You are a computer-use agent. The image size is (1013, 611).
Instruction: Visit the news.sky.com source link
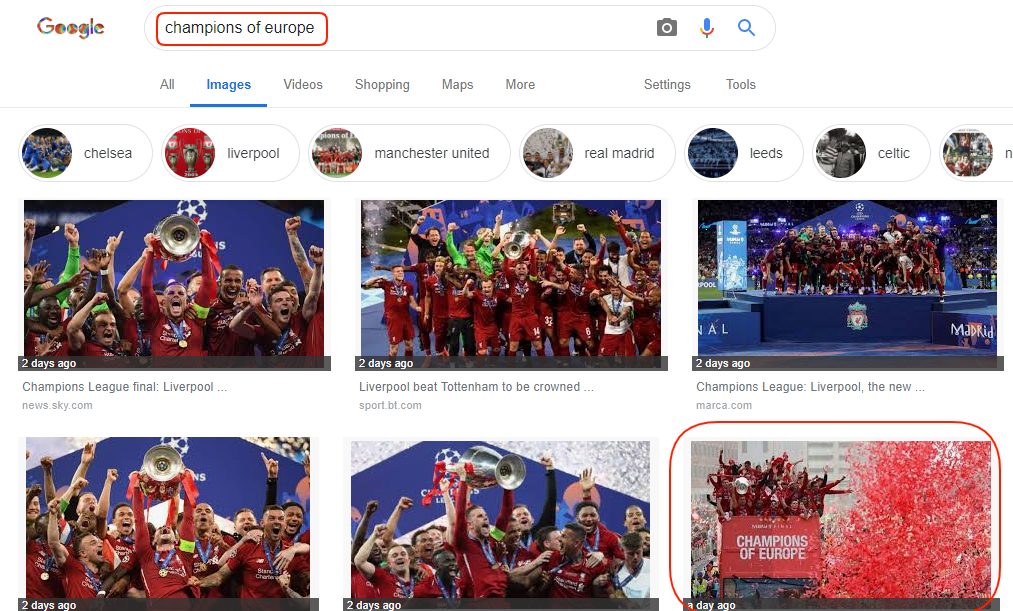pyautogui.click(x=57, y=406)
